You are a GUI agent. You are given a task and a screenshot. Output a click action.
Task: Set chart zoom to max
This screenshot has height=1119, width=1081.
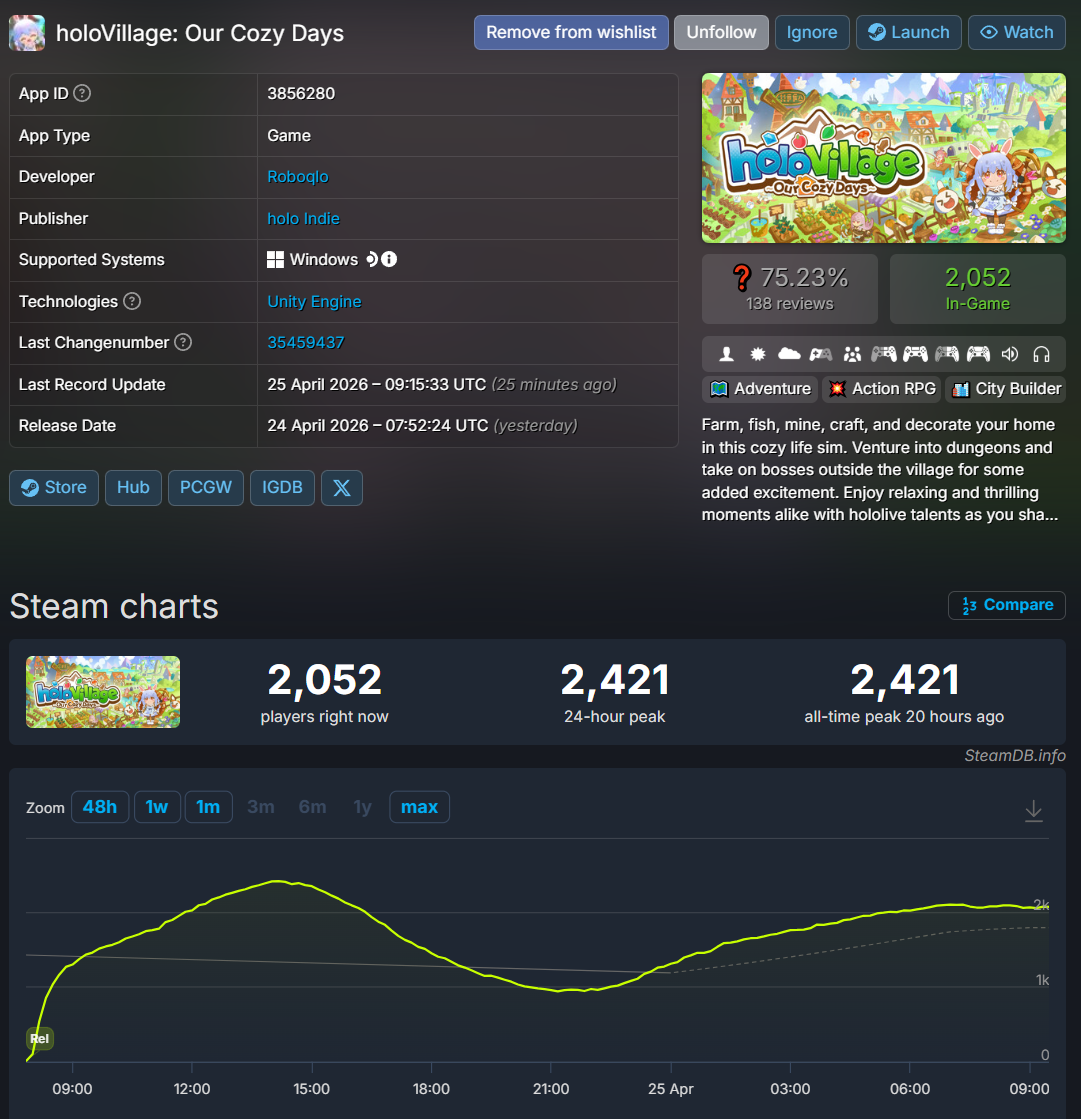[420, 807]
